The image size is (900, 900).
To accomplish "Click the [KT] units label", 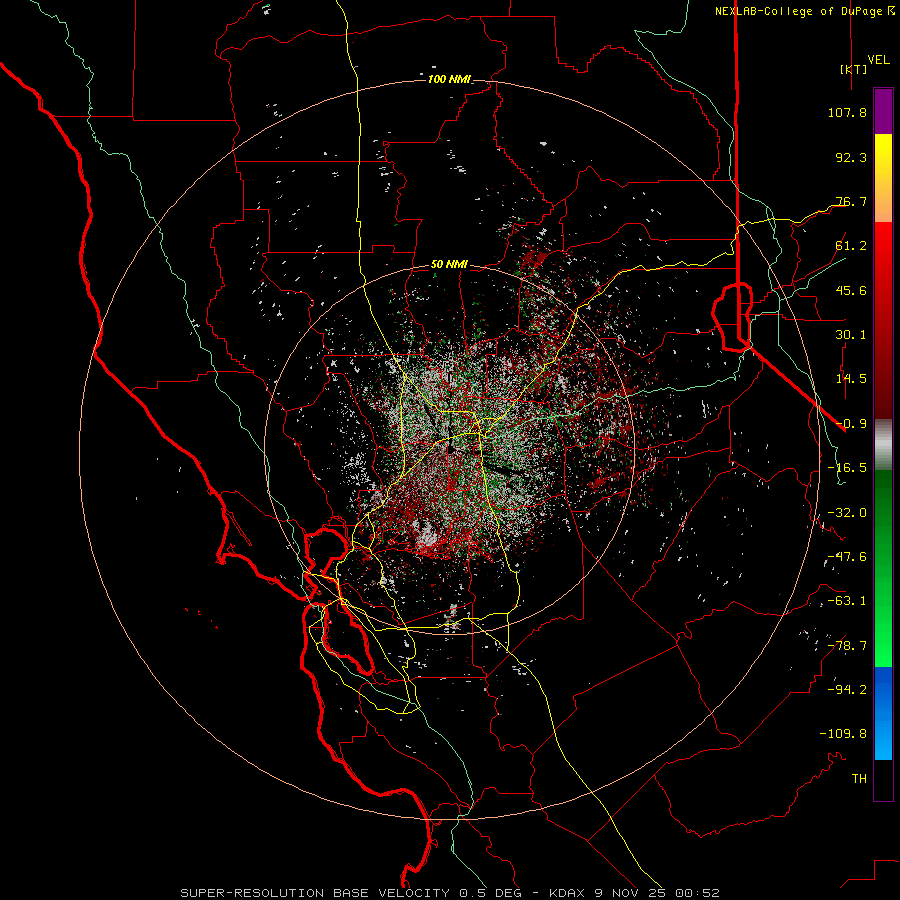I will point(854,69).
